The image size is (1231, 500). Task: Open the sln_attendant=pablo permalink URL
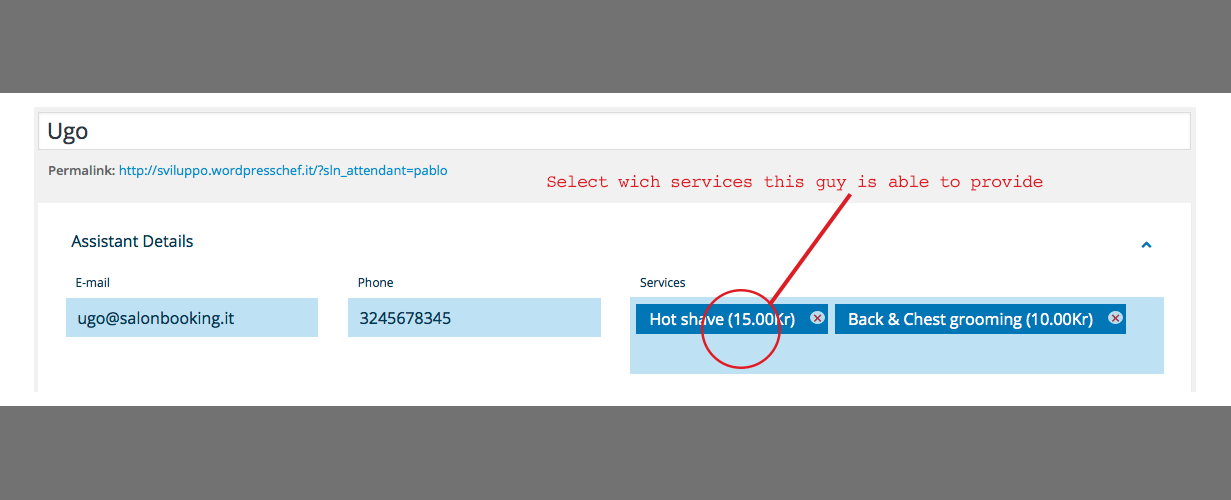[x=283, y=171]
